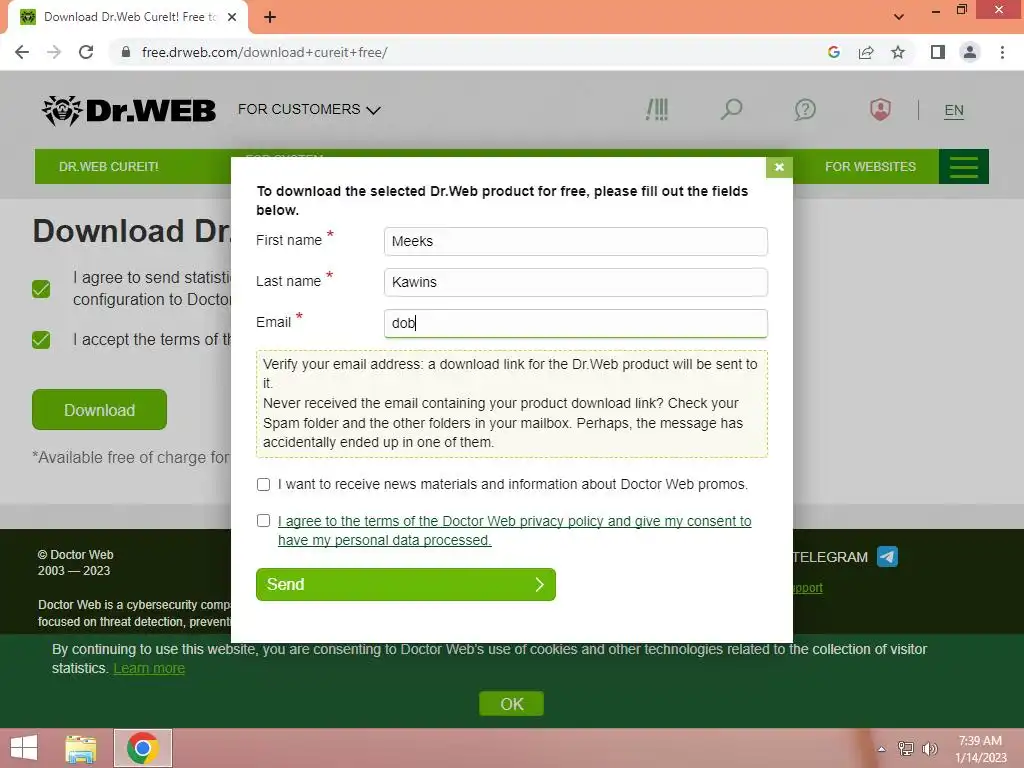
Task: Click the support question mark icon
Action: click(805, 109)
